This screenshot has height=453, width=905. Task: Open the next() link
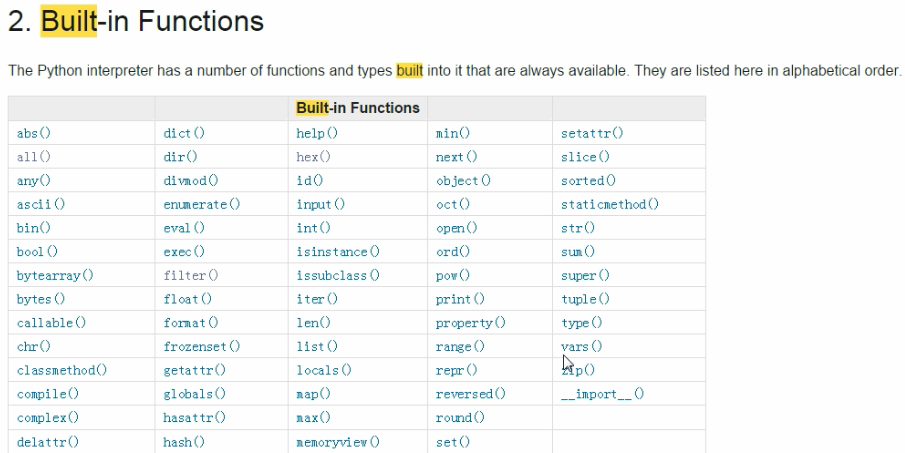pos(457,157)
